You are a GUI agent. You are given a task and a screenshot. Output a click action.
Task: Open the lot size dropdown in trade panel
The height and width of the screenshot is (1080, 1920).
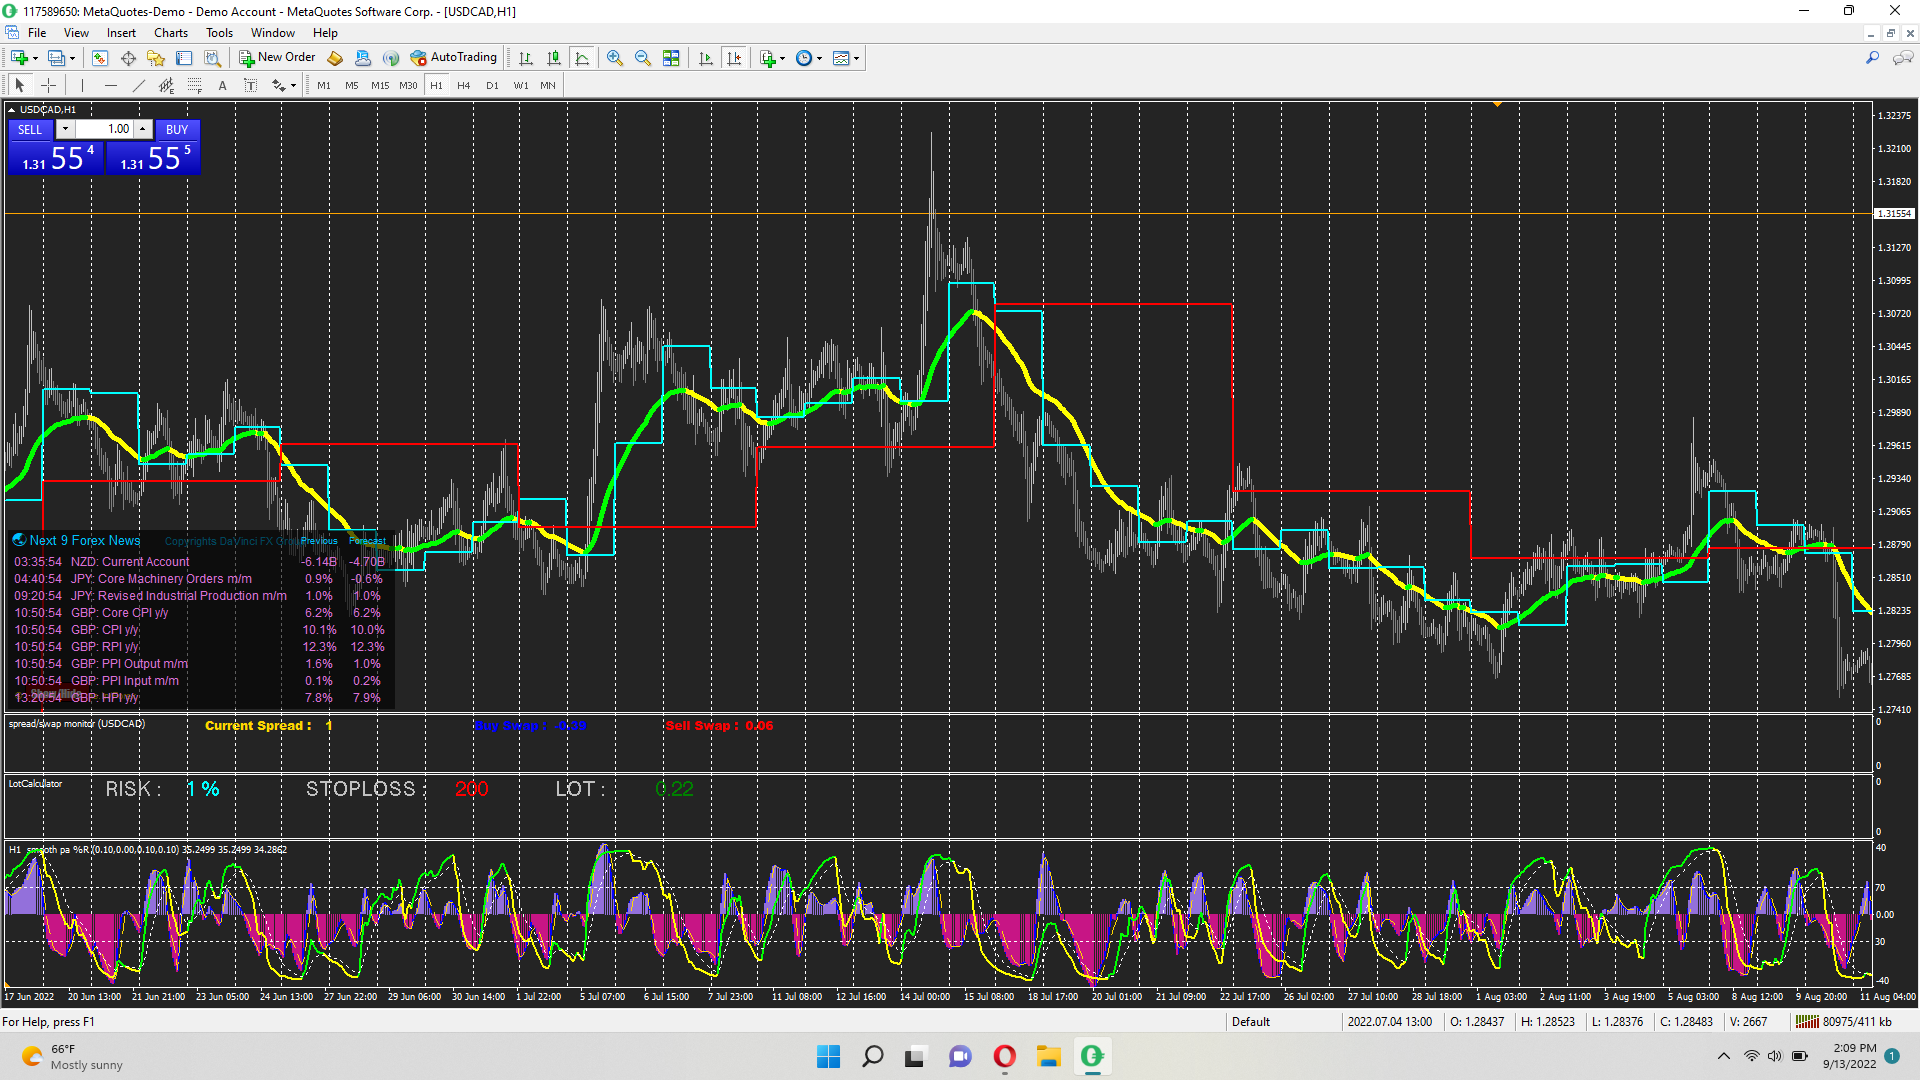(x=65, y=129)
